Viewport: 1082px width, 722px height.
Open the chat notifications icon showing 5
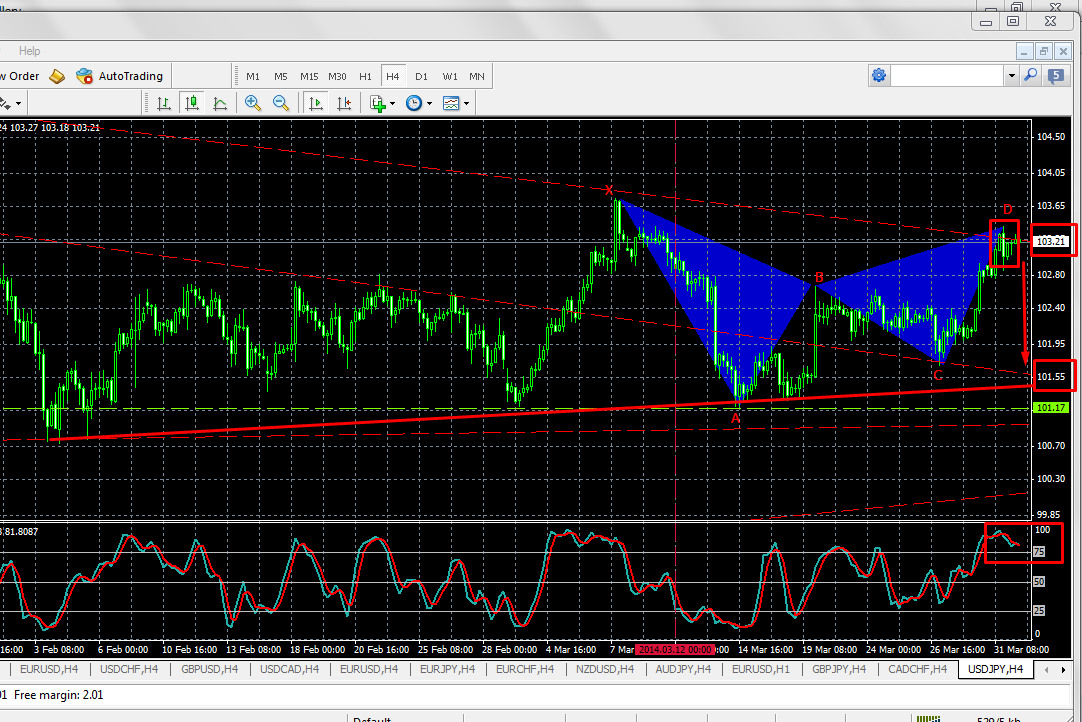tap(1056, 75)
